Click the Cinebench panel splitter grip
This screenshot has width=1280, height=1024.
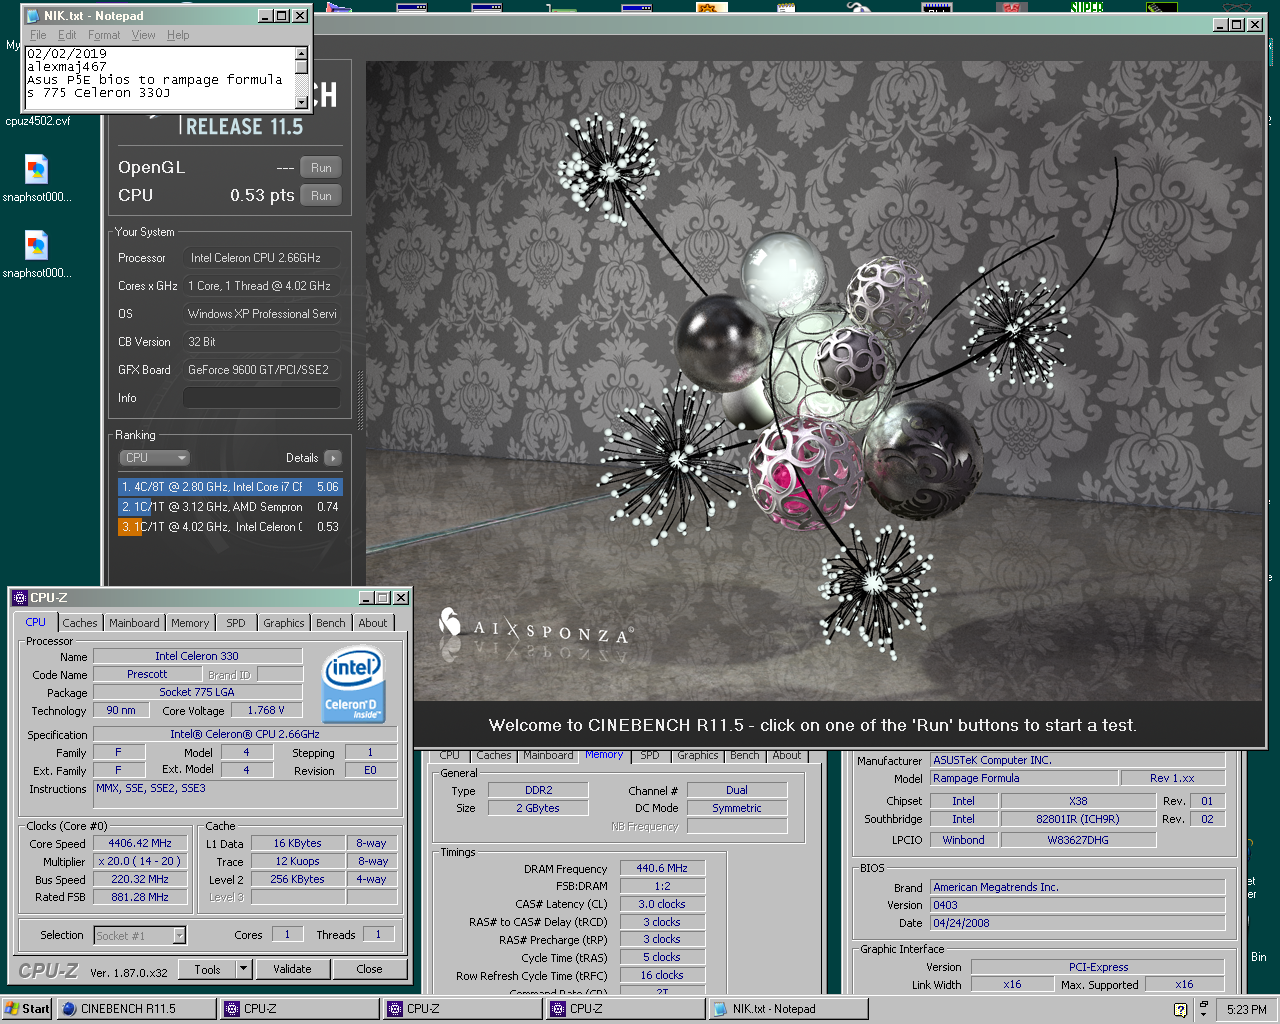(360, 400)
